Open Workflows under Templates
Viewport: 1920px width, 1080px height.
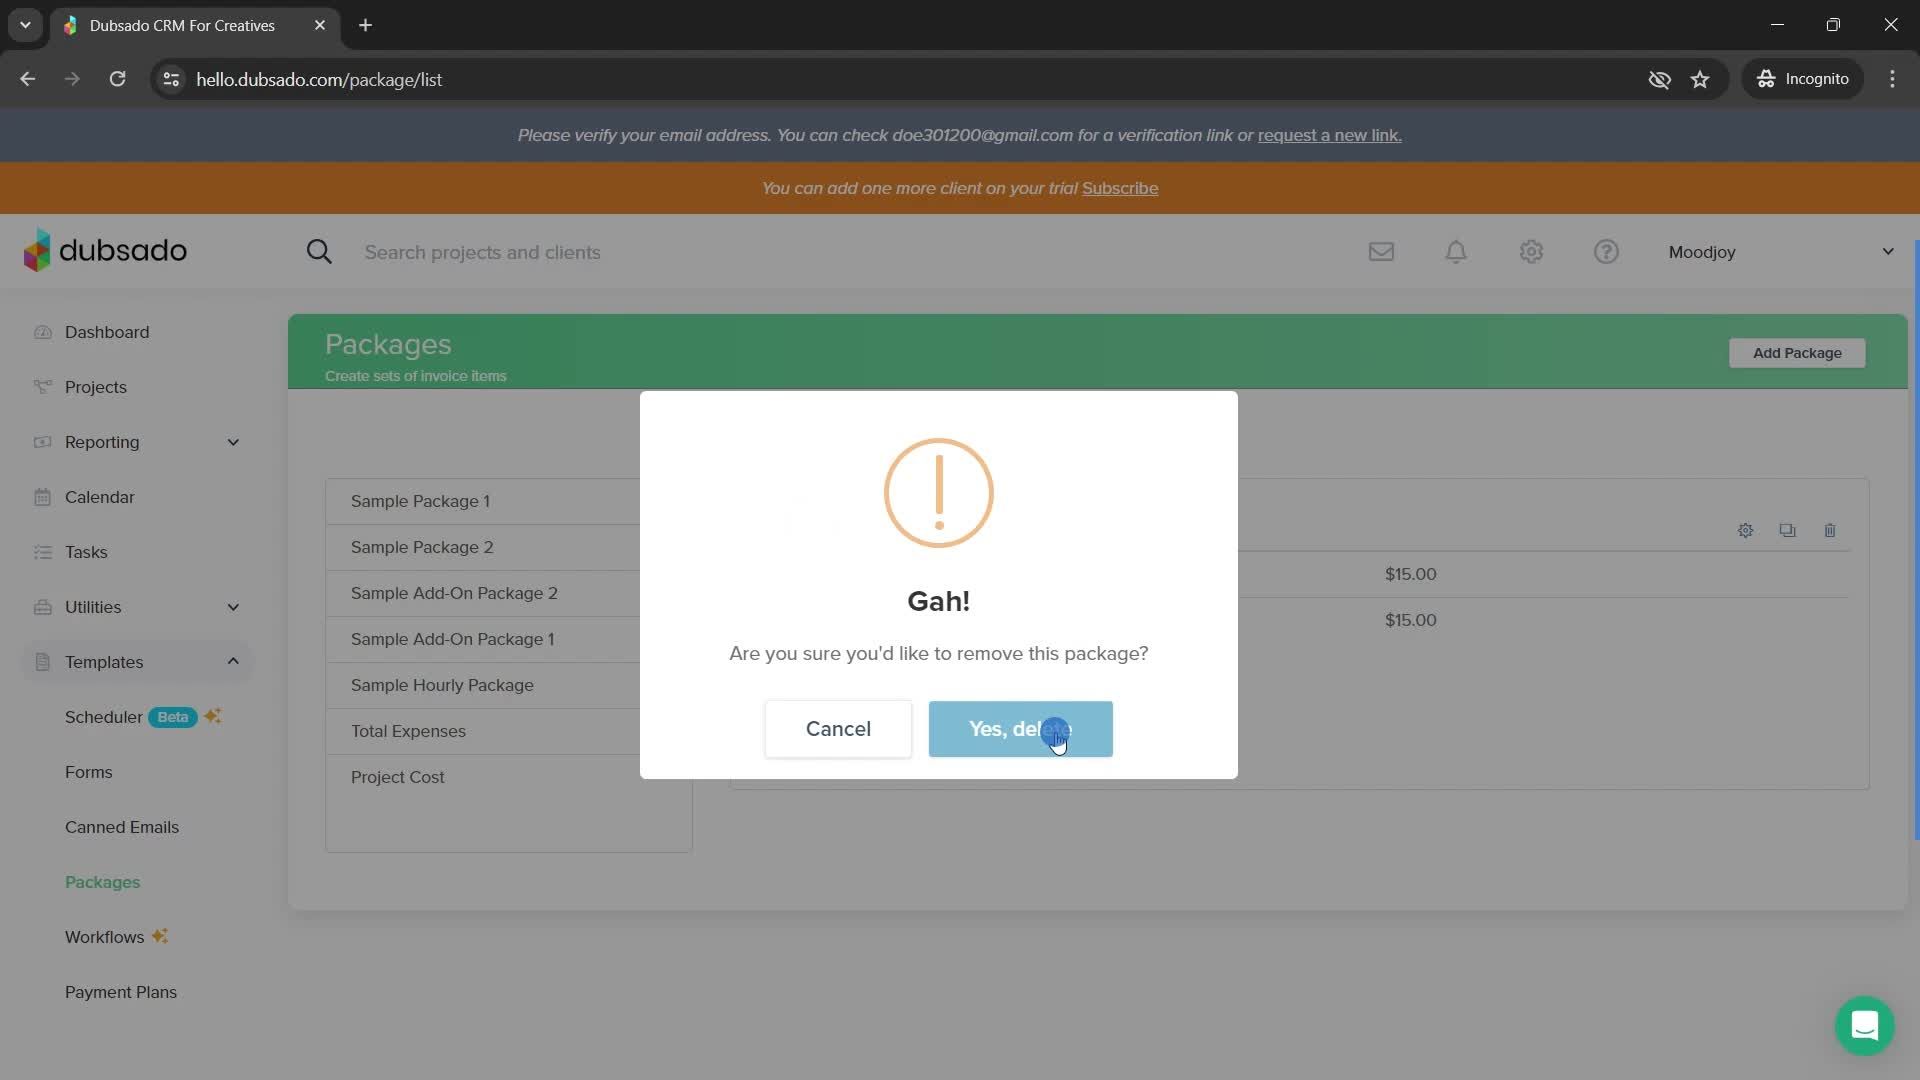[116, 937]
